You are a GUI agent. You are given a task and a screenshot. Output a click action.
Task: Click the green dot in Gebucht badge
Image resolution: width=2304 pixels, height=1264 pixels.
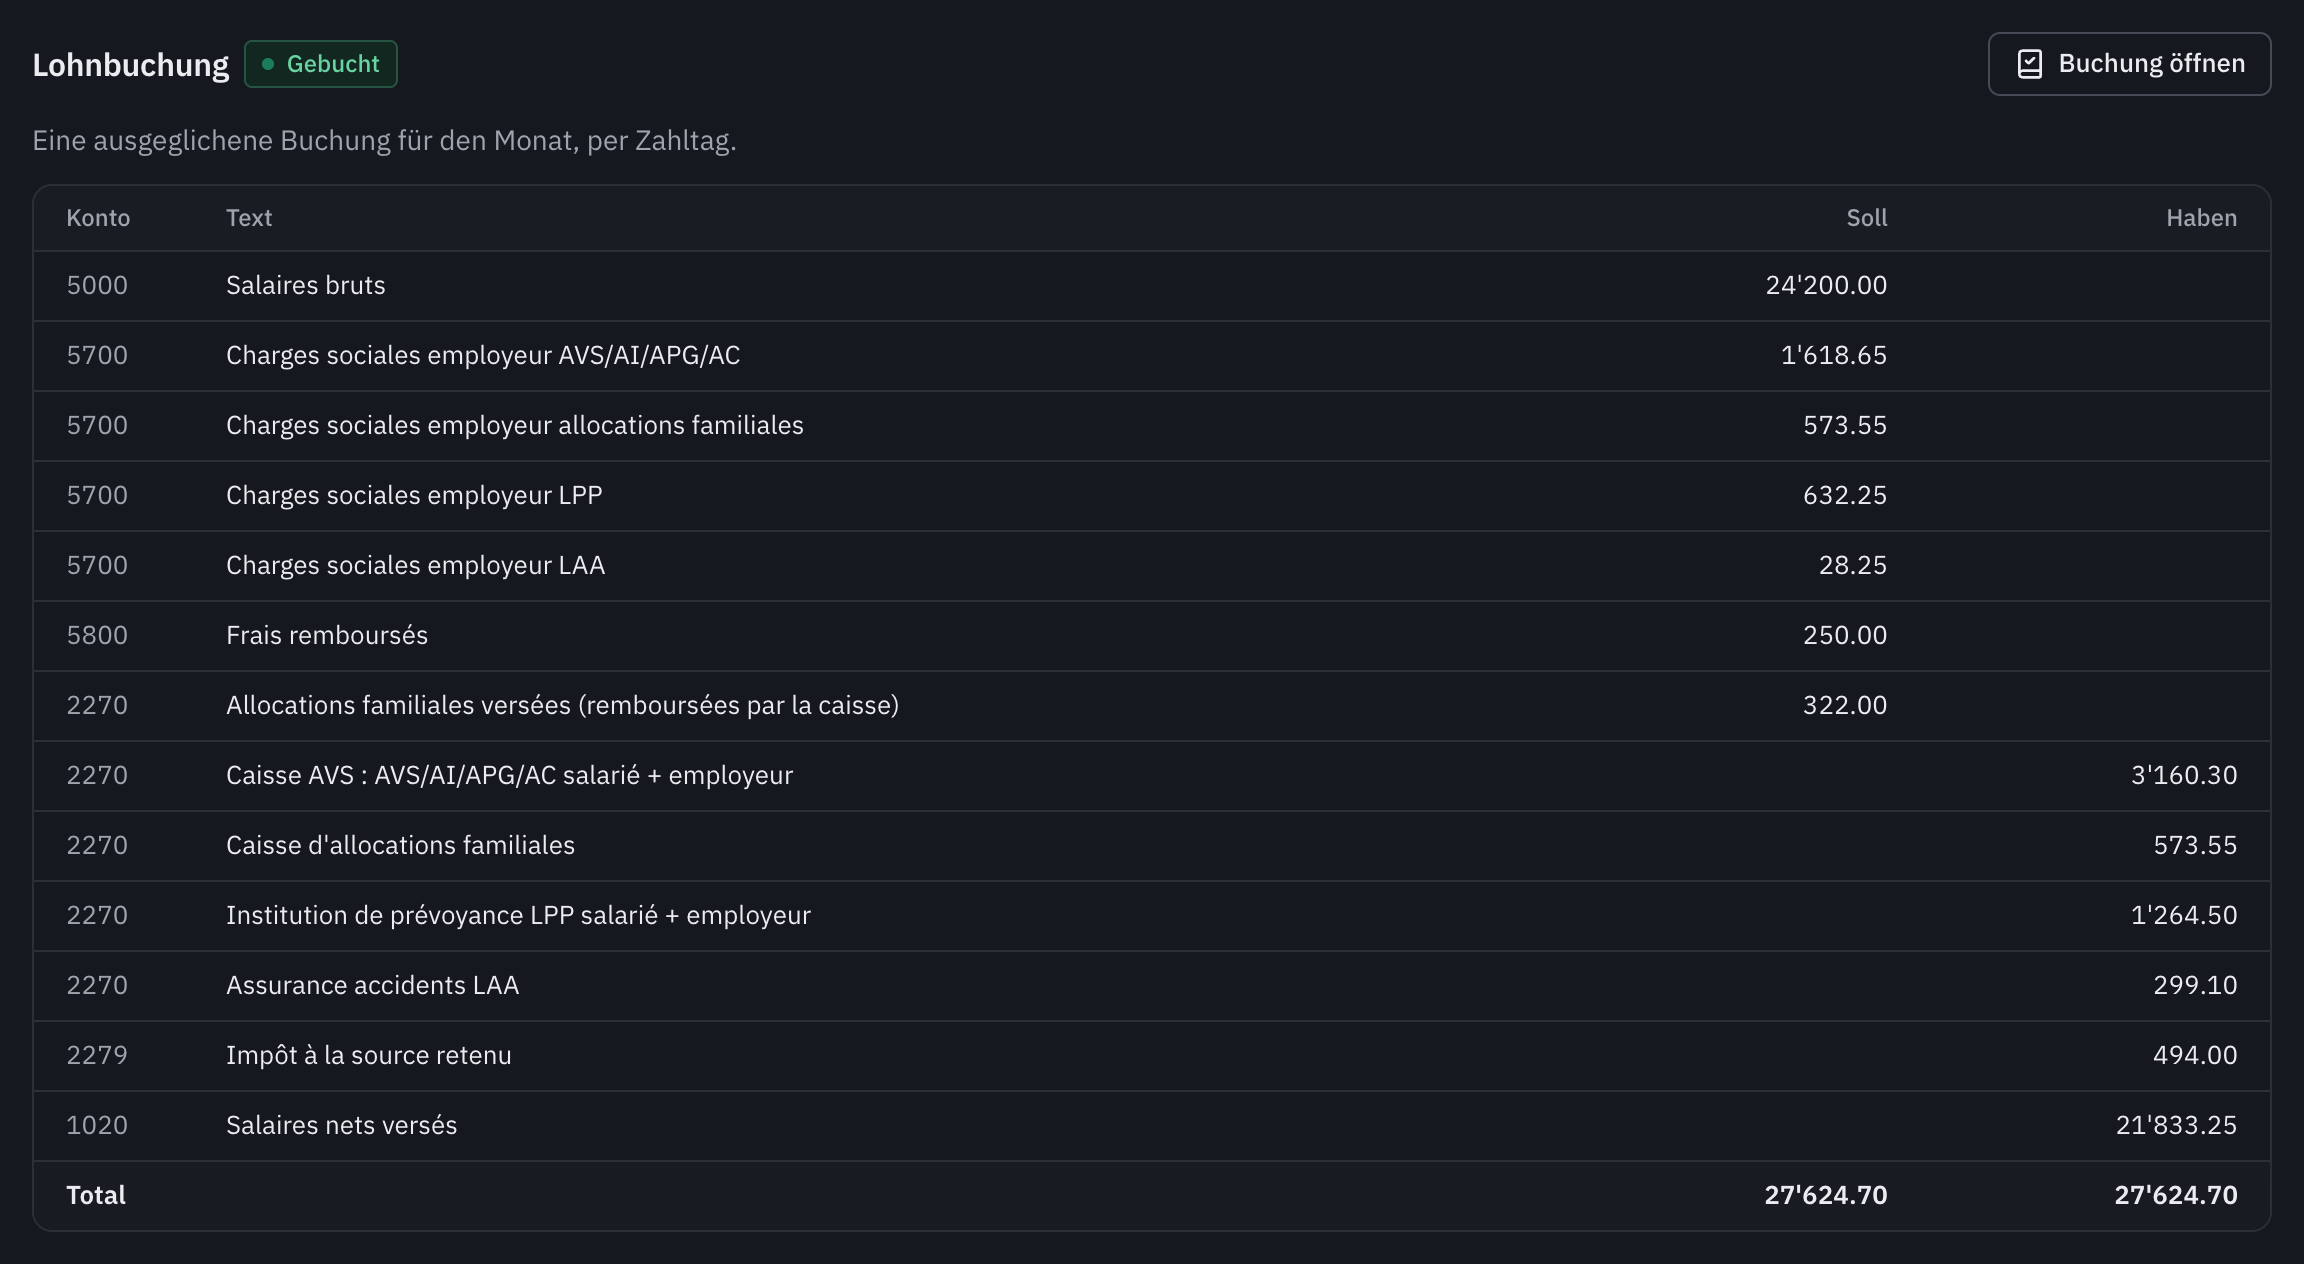click(x=268, y=64)
